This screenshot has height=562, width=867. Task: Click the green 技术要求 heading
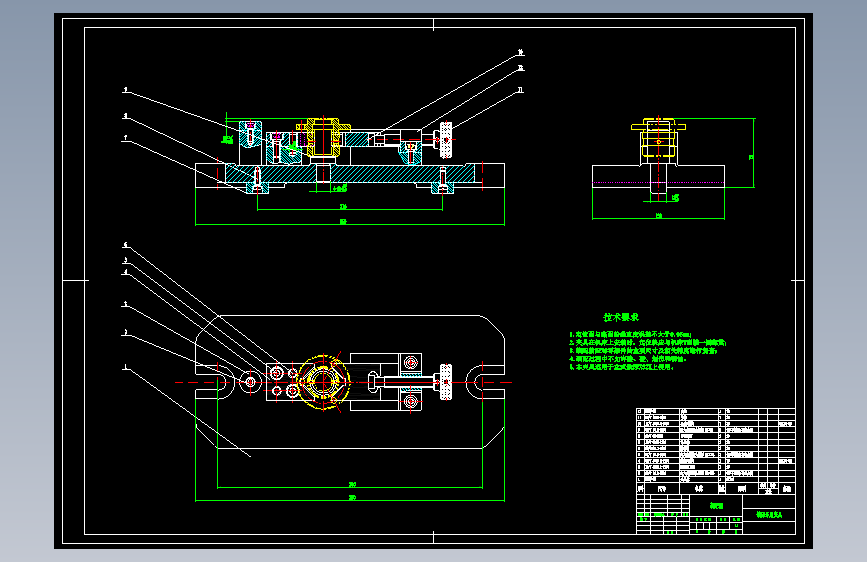620,317
